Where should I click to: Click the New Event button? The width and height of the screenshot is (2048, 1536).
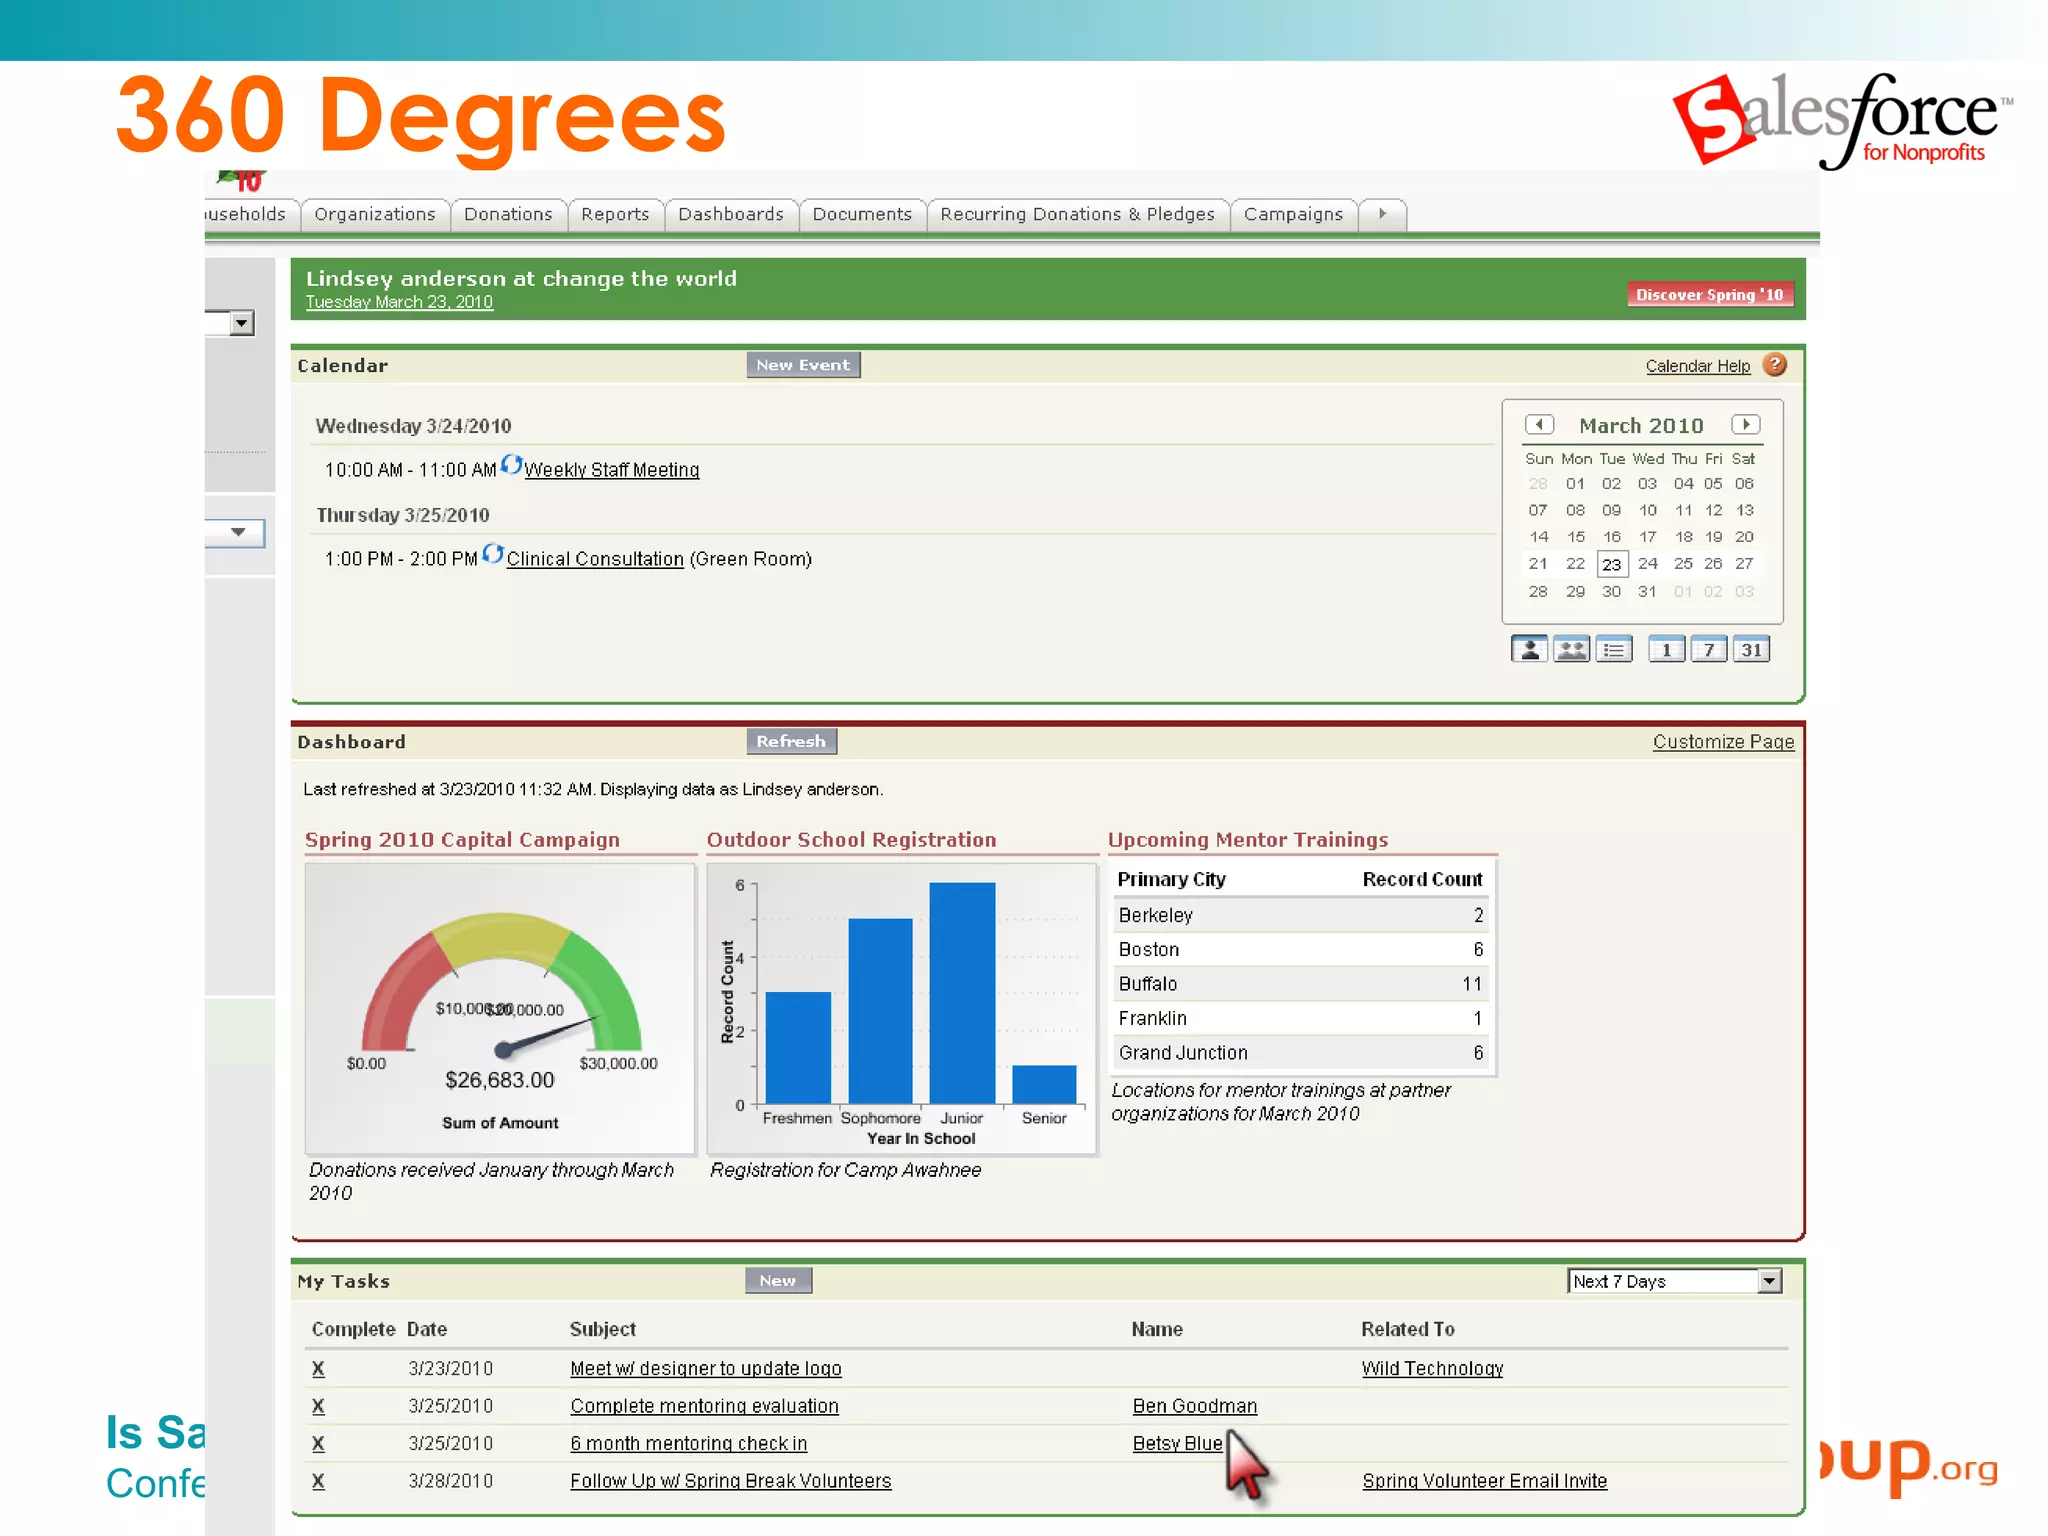(803, 365)
